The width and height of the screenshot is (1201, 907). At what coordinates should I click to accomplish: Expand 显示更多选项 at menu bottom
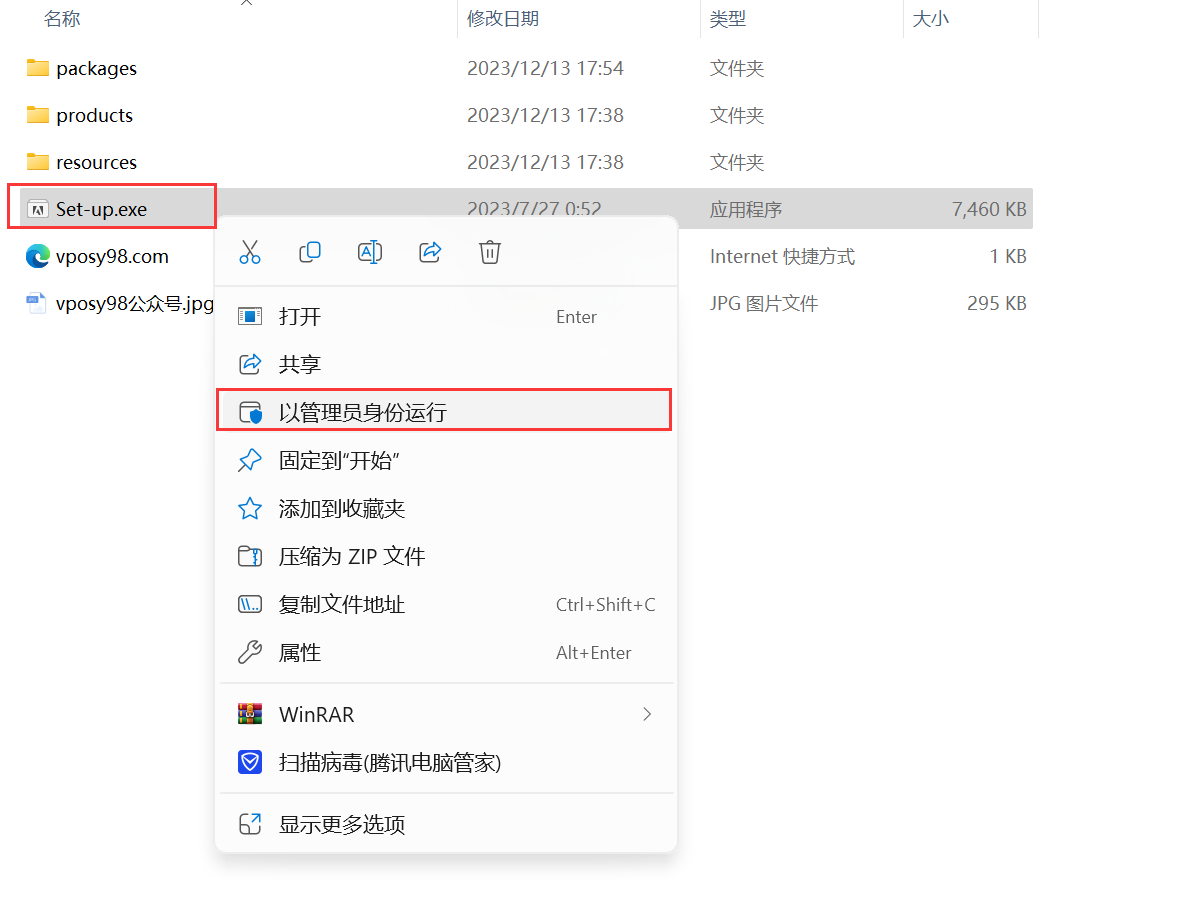pyautogui.click(x=341, y=825)
